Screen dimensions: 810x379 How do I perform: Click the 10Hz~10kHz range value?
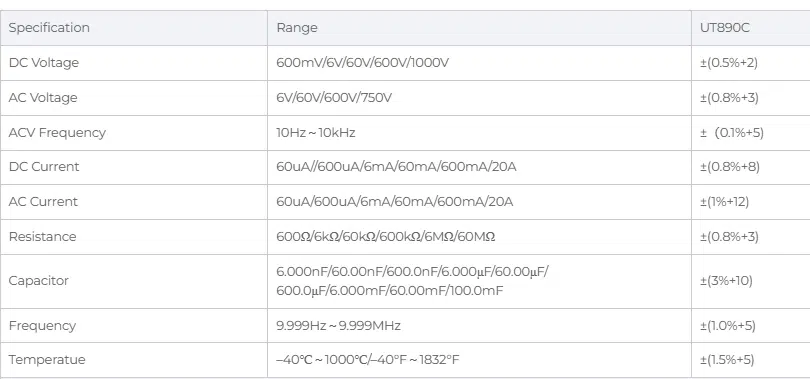(316, 133)
